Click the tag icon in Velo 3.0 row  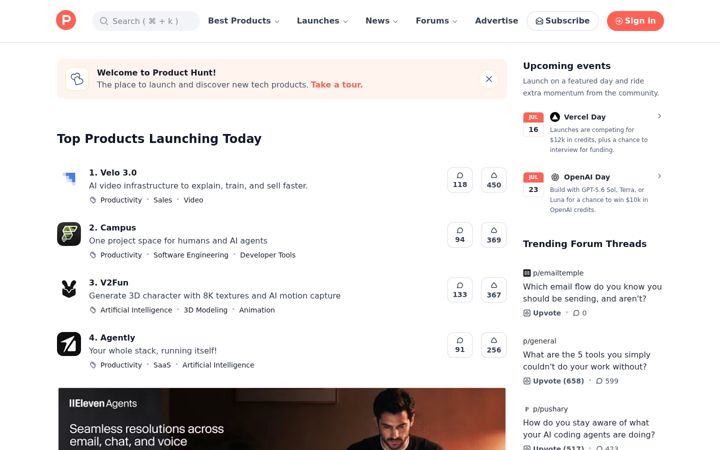[93, 200]
